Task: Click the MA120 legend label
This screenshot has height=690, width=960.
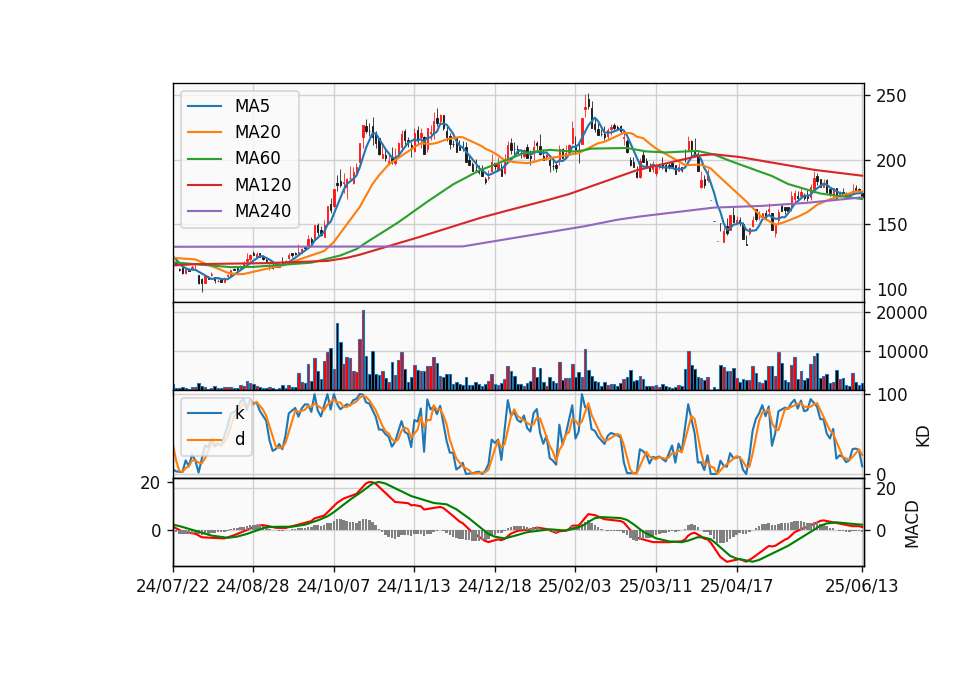Action: pyautogui.click(x=263, y=185)
